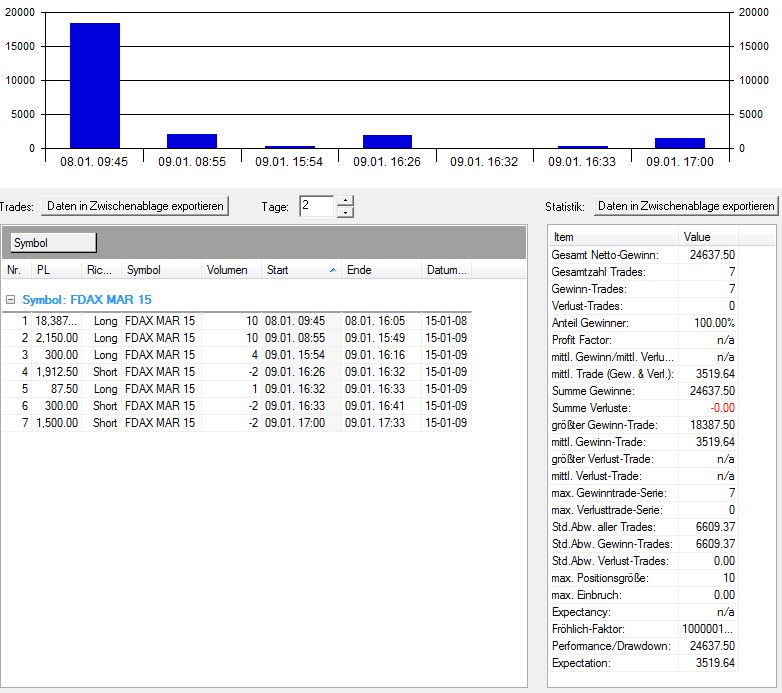
Task: Click the Trades export to clipboard button
Action: [135, 206]
